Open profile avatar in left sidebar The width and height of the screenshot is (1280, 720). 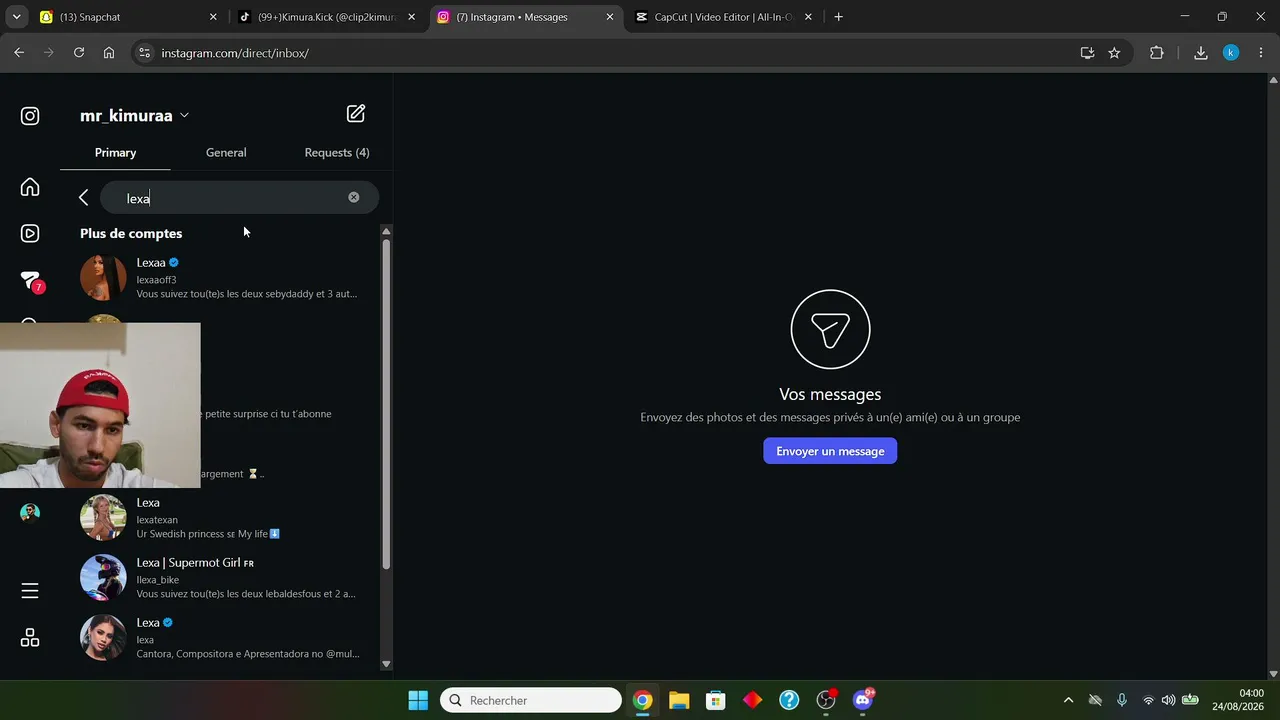pyautogui.click(x=30, y=513)
